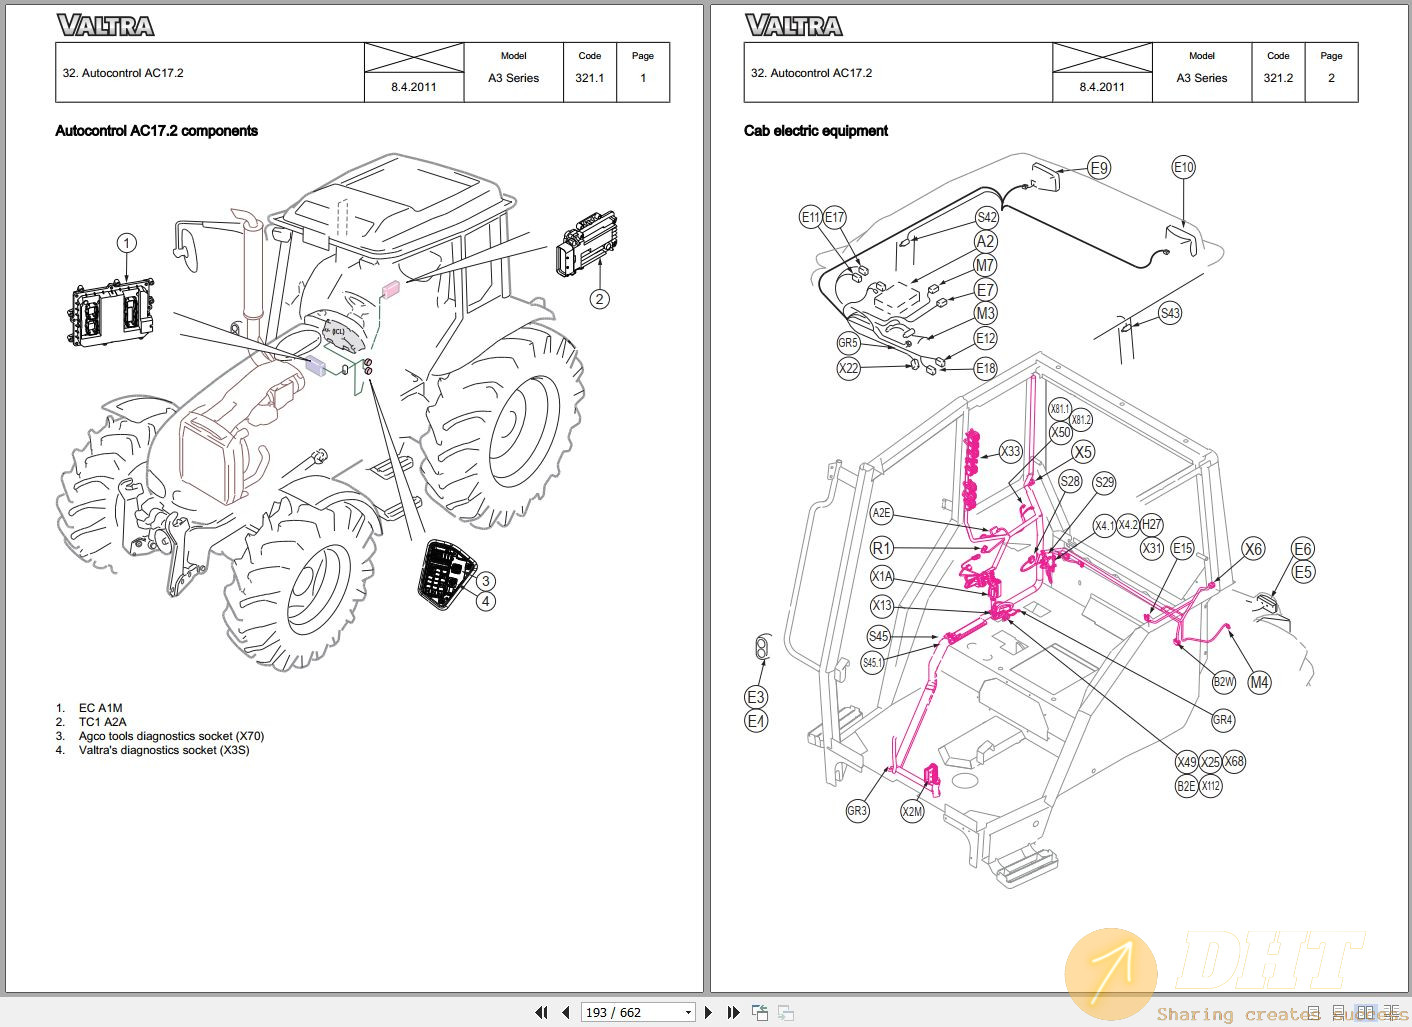Go back one page with the previous arrow

(x=564, y=1012)
